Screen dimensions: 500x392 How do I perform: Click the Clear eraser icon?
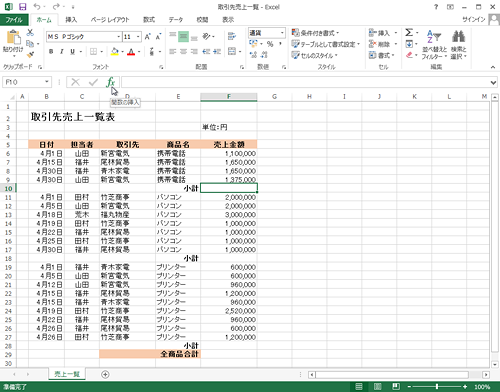409,55
